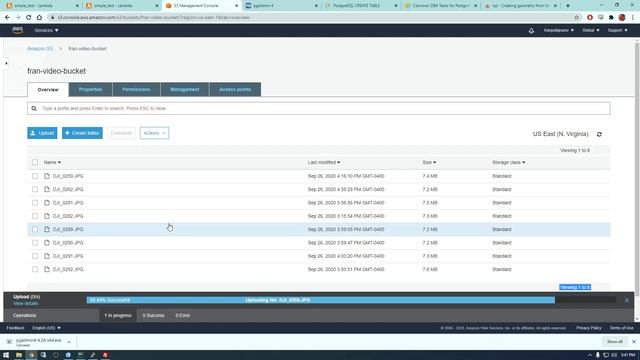Viewport: 640px width, 360px height.
Task: Click the AWS logo home icon
Action: [x=18, y=30]
